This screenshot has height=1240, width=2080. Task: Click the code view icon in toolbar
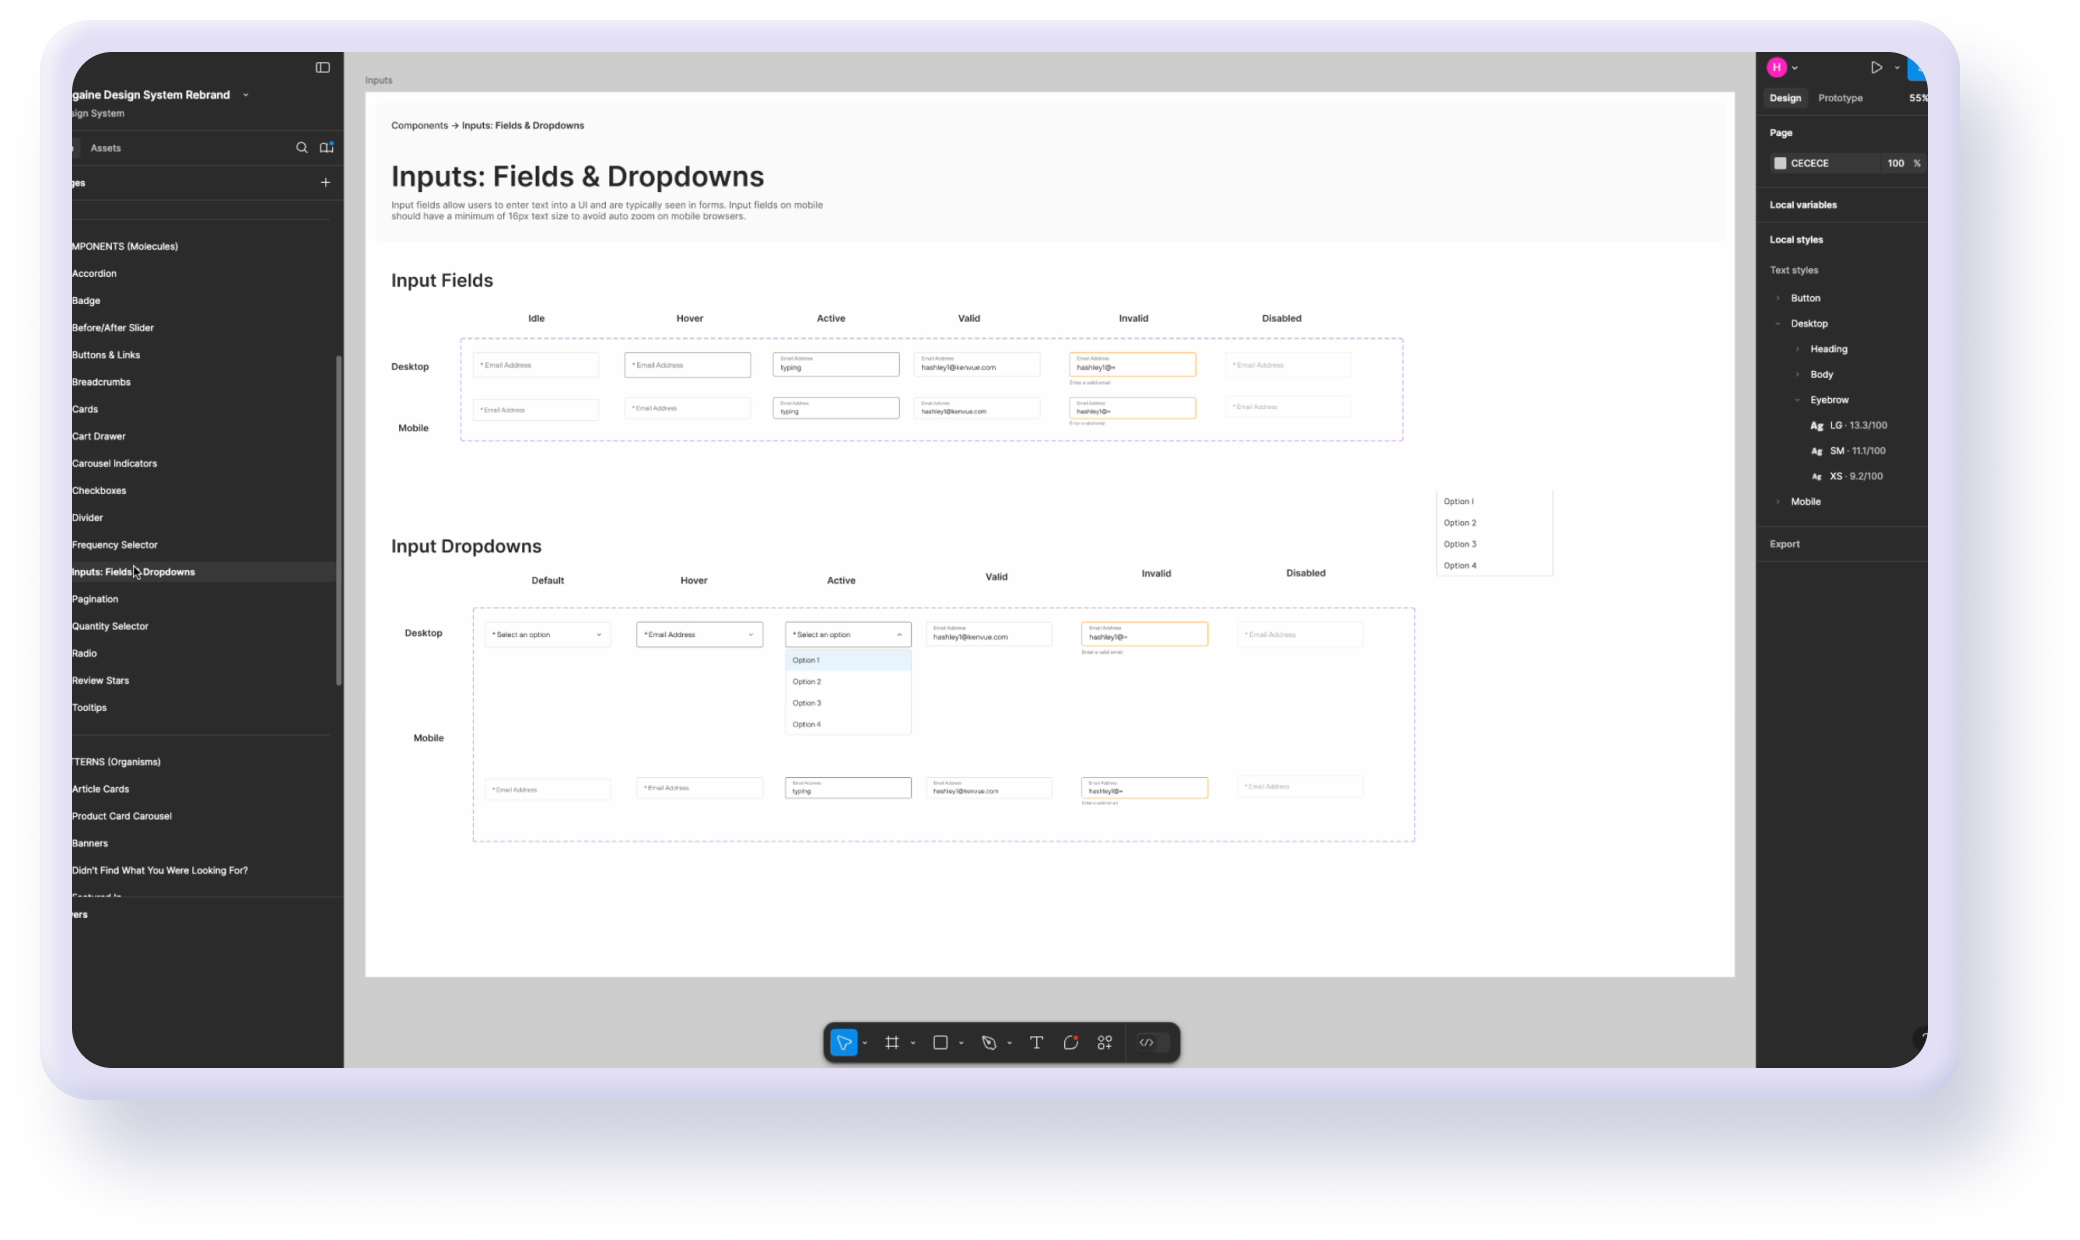[x=1149, y=1042]
